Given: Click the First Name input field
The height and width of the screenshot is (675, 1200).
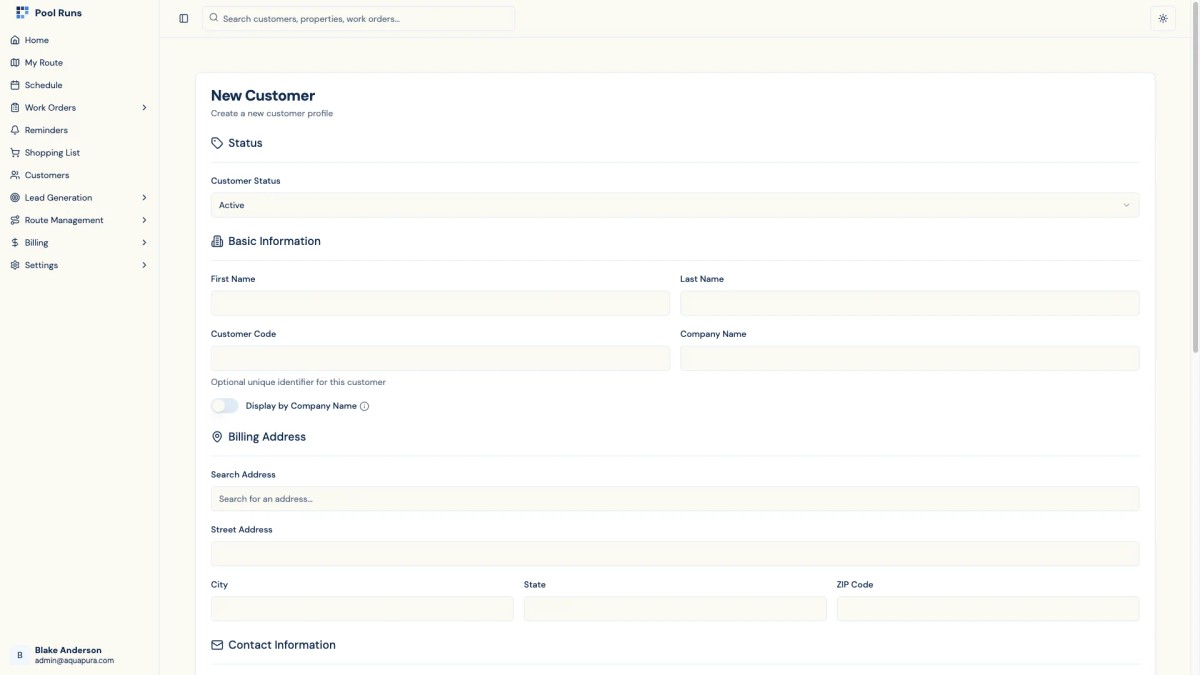Looking at the screenshot, I should [440, 303].
